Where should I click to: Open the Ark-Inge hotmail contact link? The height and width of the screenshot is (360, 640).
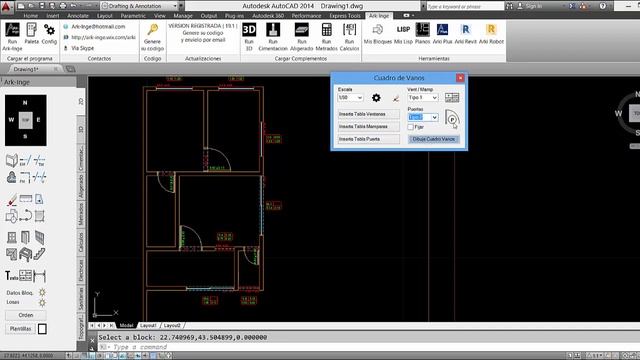(98, 27)
